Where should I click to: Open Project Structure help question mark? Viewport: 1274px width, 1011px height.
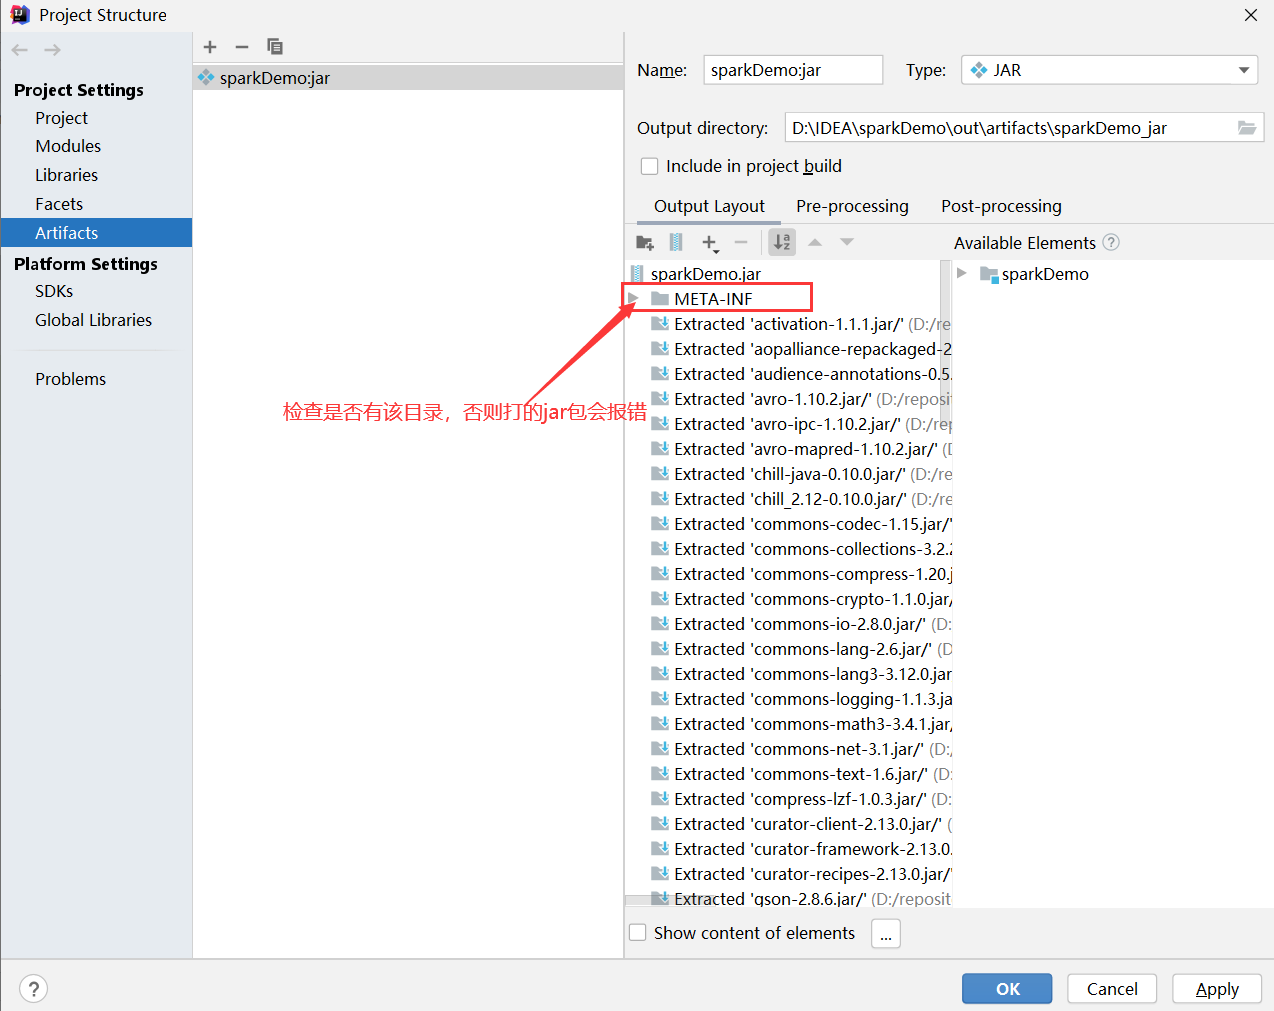(x=34, y=989)
